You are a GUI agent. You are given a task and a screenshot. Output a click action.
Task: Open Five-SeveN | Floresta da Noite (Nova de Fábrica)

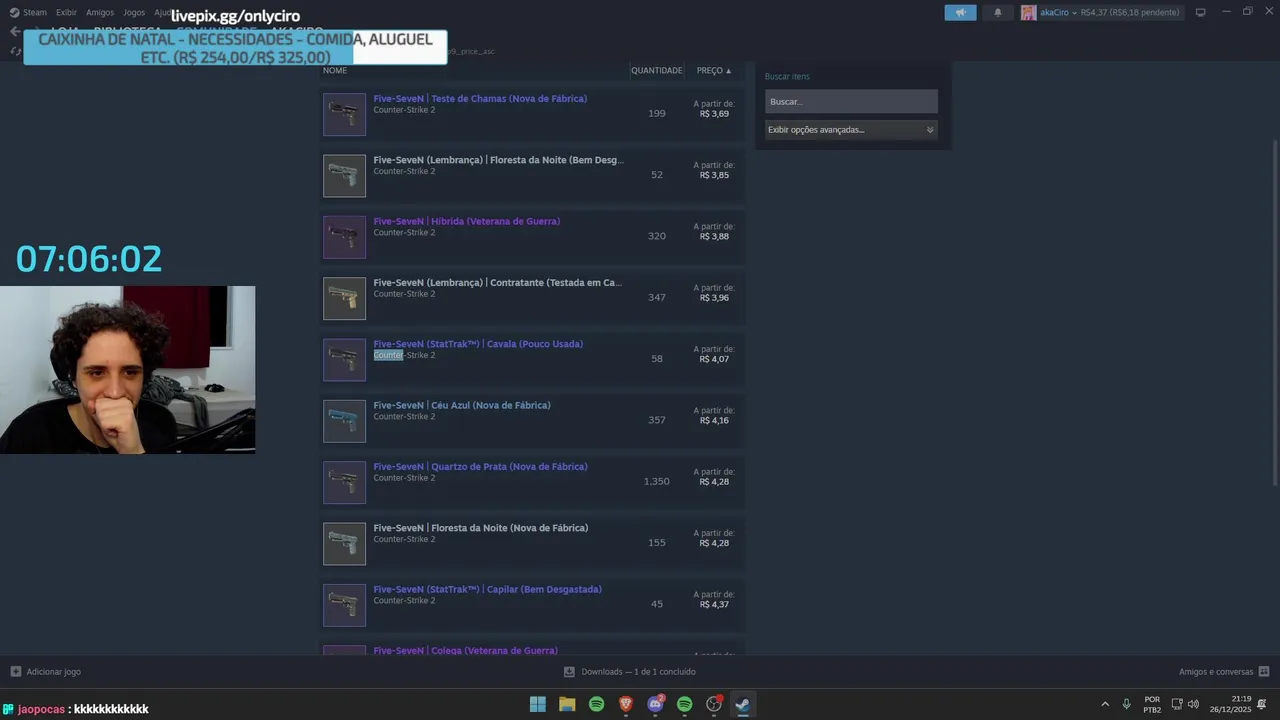pyautogui.click(x=480, y=528)
